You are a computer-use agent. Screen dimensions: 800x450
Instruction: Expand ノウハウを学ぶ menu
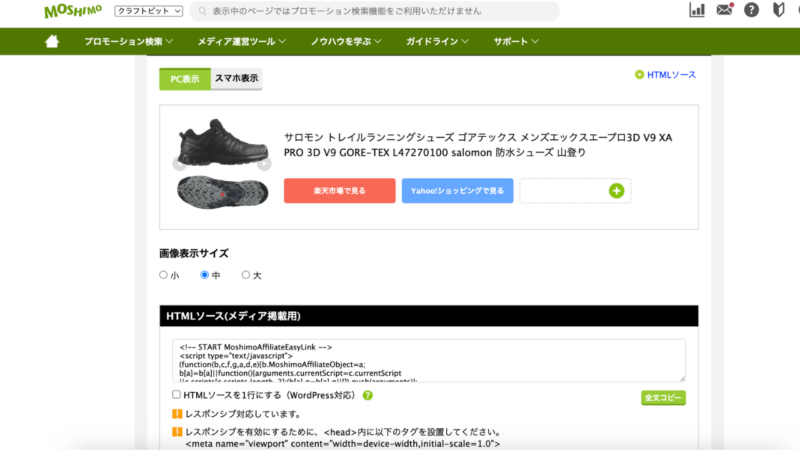coord(346,41)
